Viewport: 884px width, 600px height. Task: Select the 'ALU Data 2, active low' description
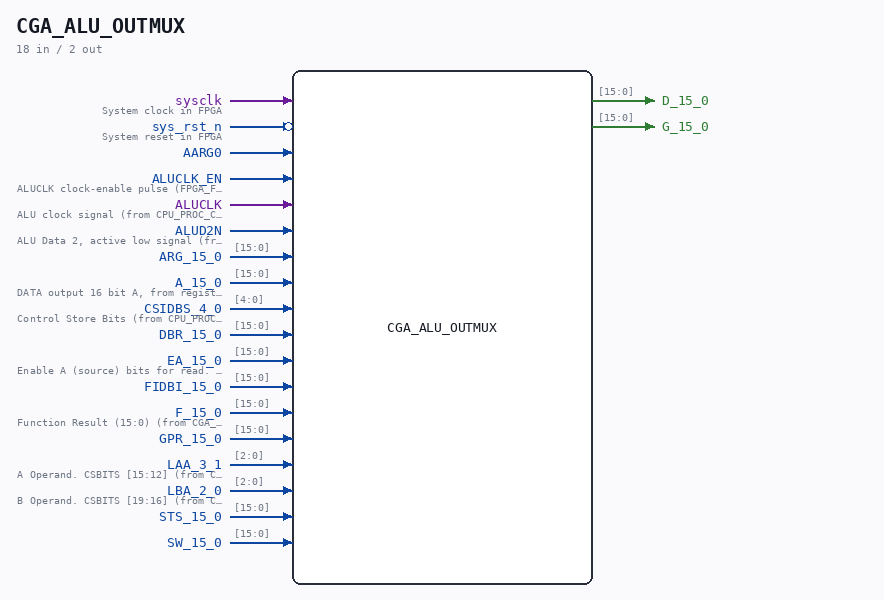(x=120, y=240)
